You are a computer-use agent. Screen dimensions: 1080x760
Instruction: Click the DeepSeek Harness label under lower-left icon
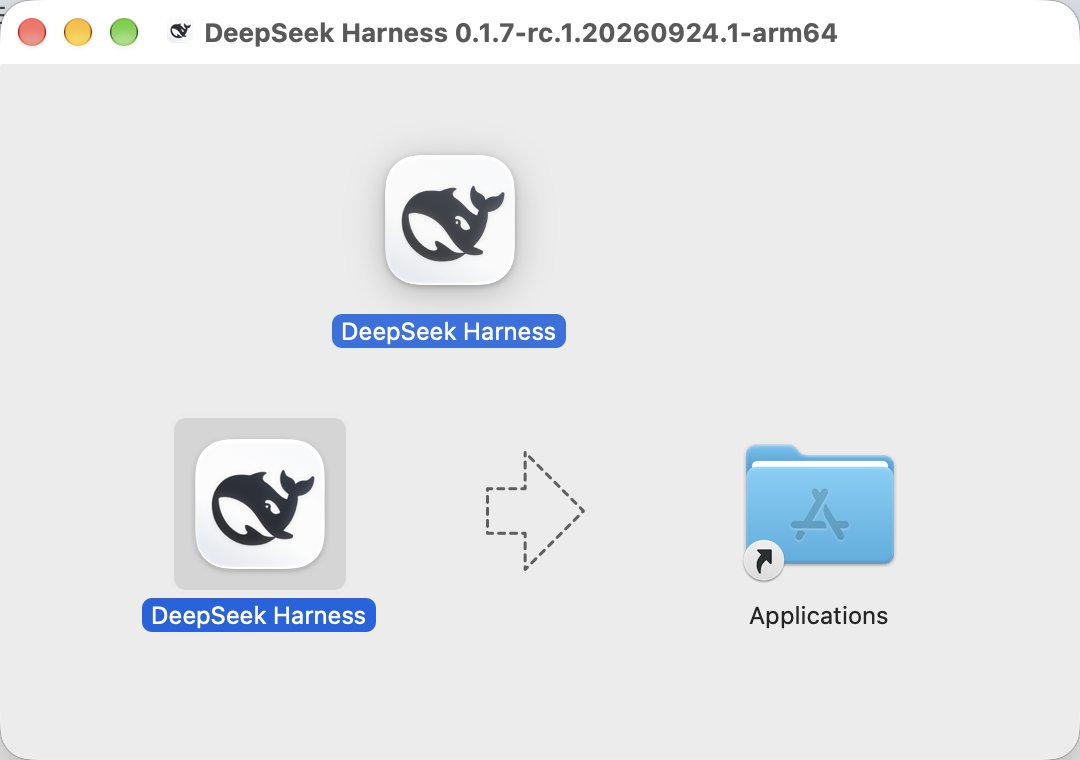258,615
